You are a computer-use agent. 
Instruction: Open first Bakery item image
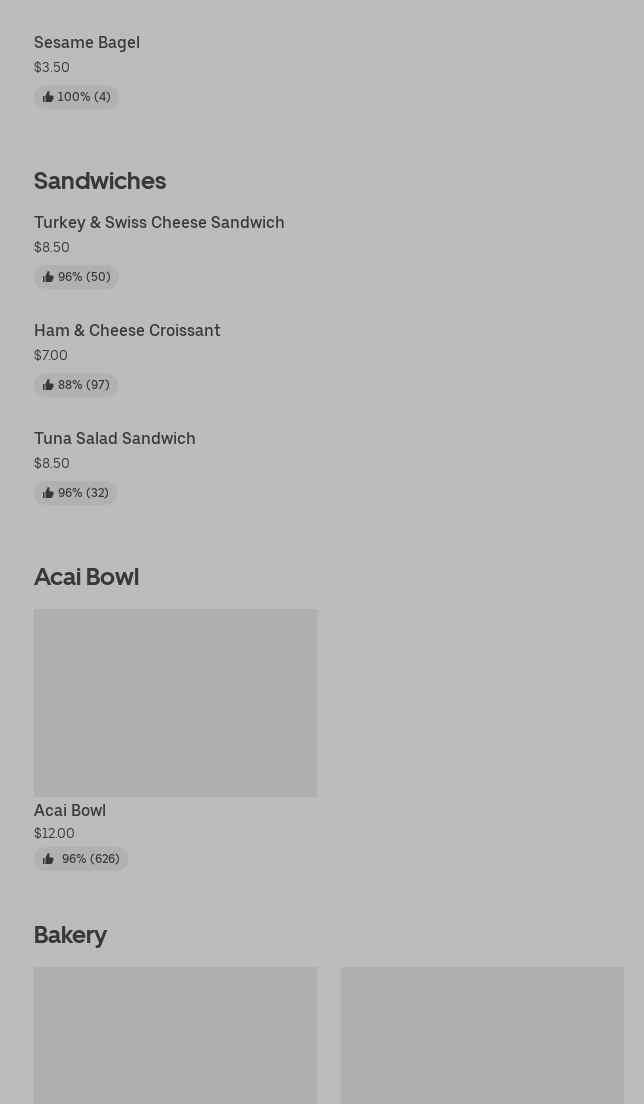(x=175, y=1035)
